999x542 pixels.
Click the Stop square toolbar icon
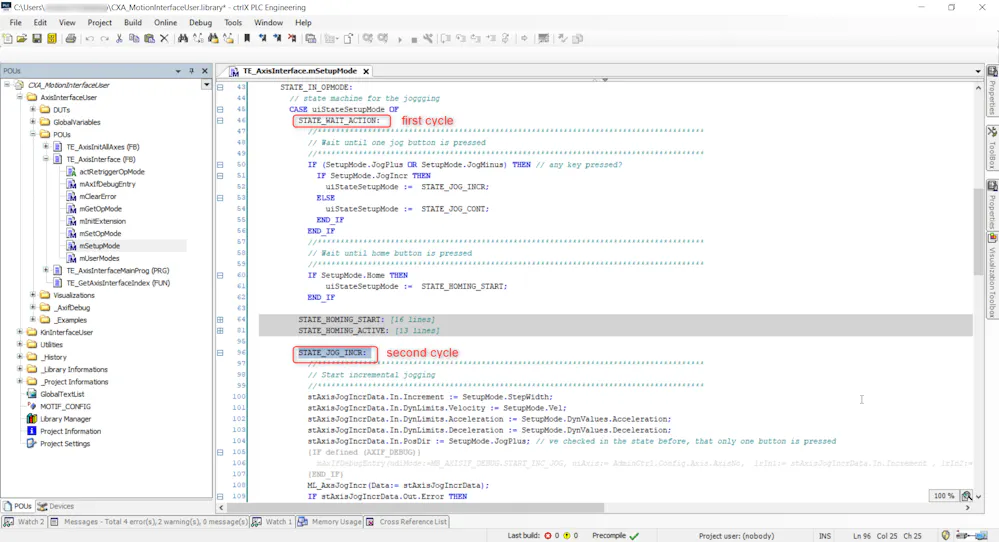point(414,39)
